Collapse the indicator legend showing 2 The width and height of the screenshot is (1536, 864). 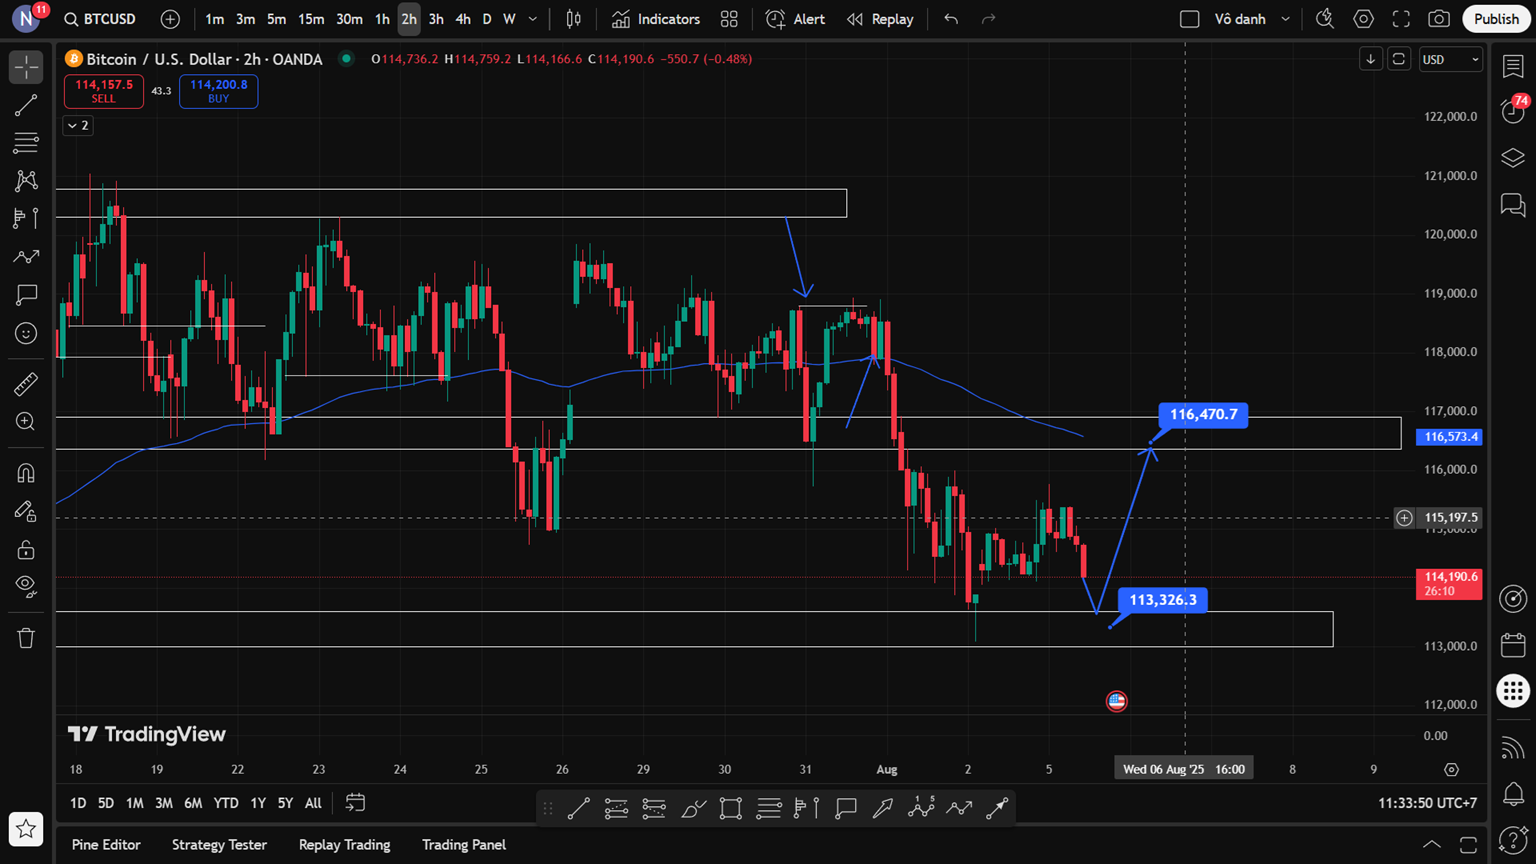click(x=78, y=125)
